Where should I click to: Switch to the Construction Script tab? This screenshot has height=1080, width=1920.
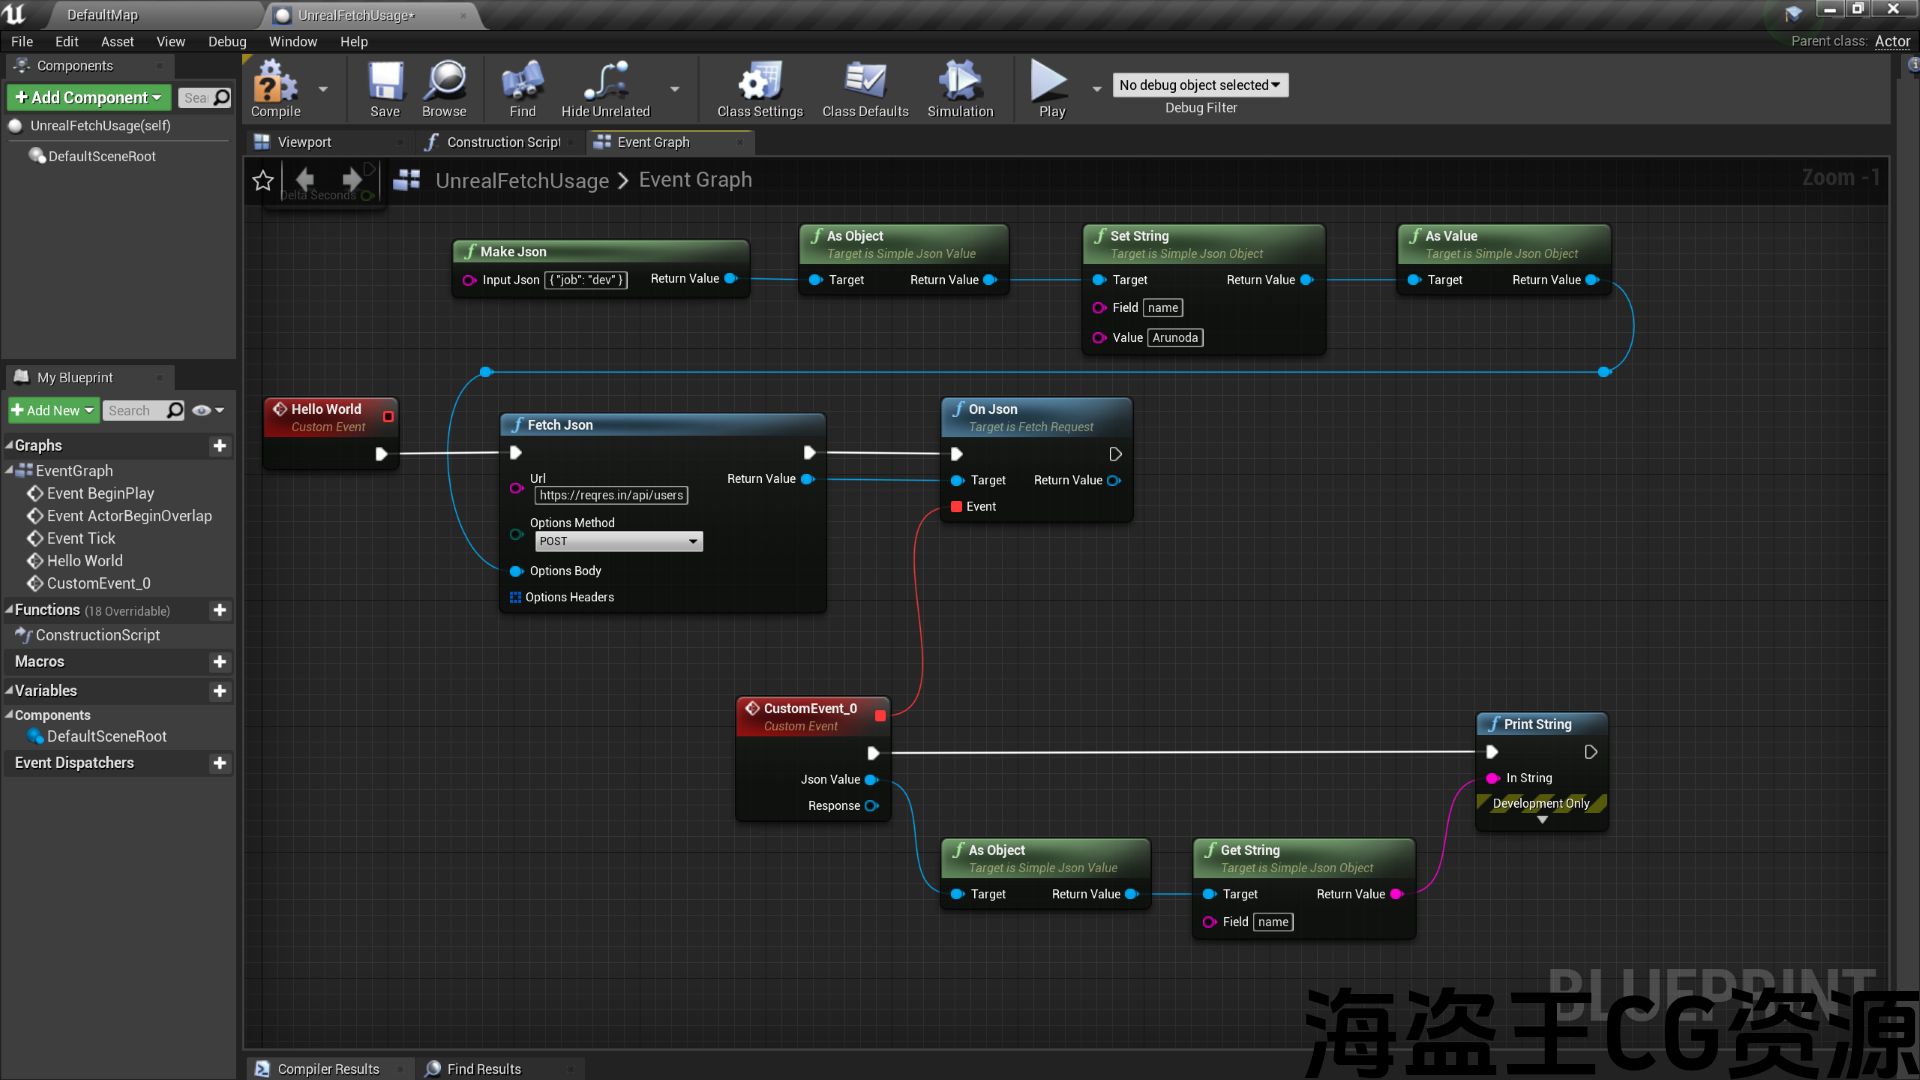[502, 142]
